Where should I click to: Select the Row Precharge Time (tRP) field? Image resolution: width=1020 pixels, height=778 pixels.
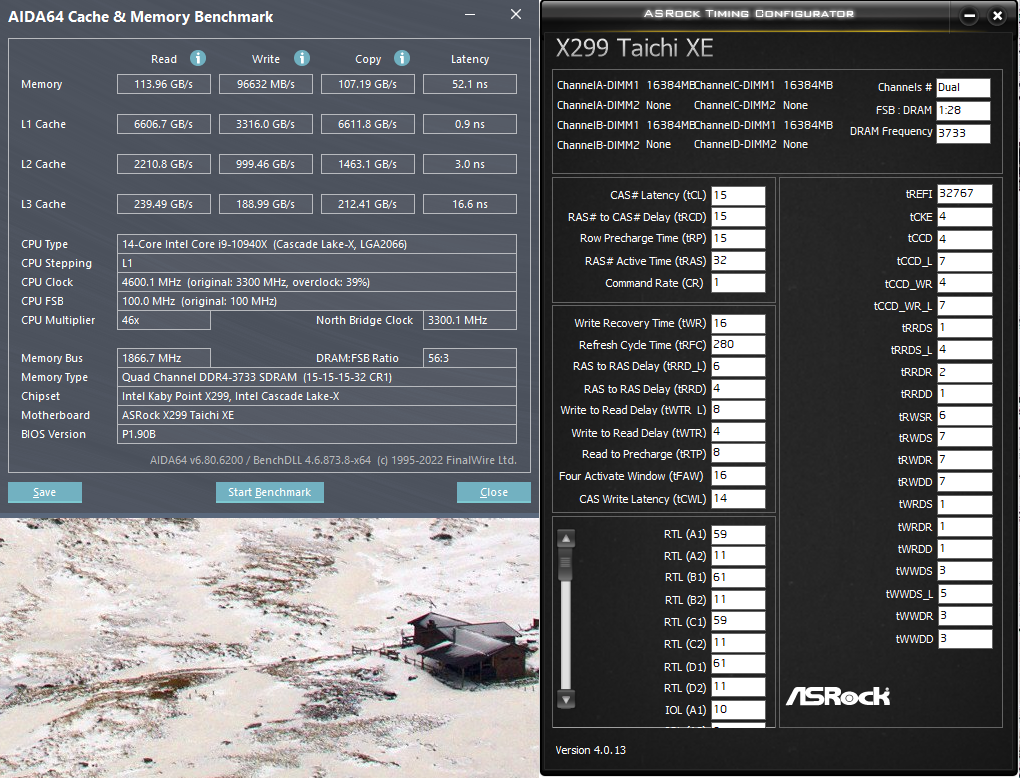(738, 238)
